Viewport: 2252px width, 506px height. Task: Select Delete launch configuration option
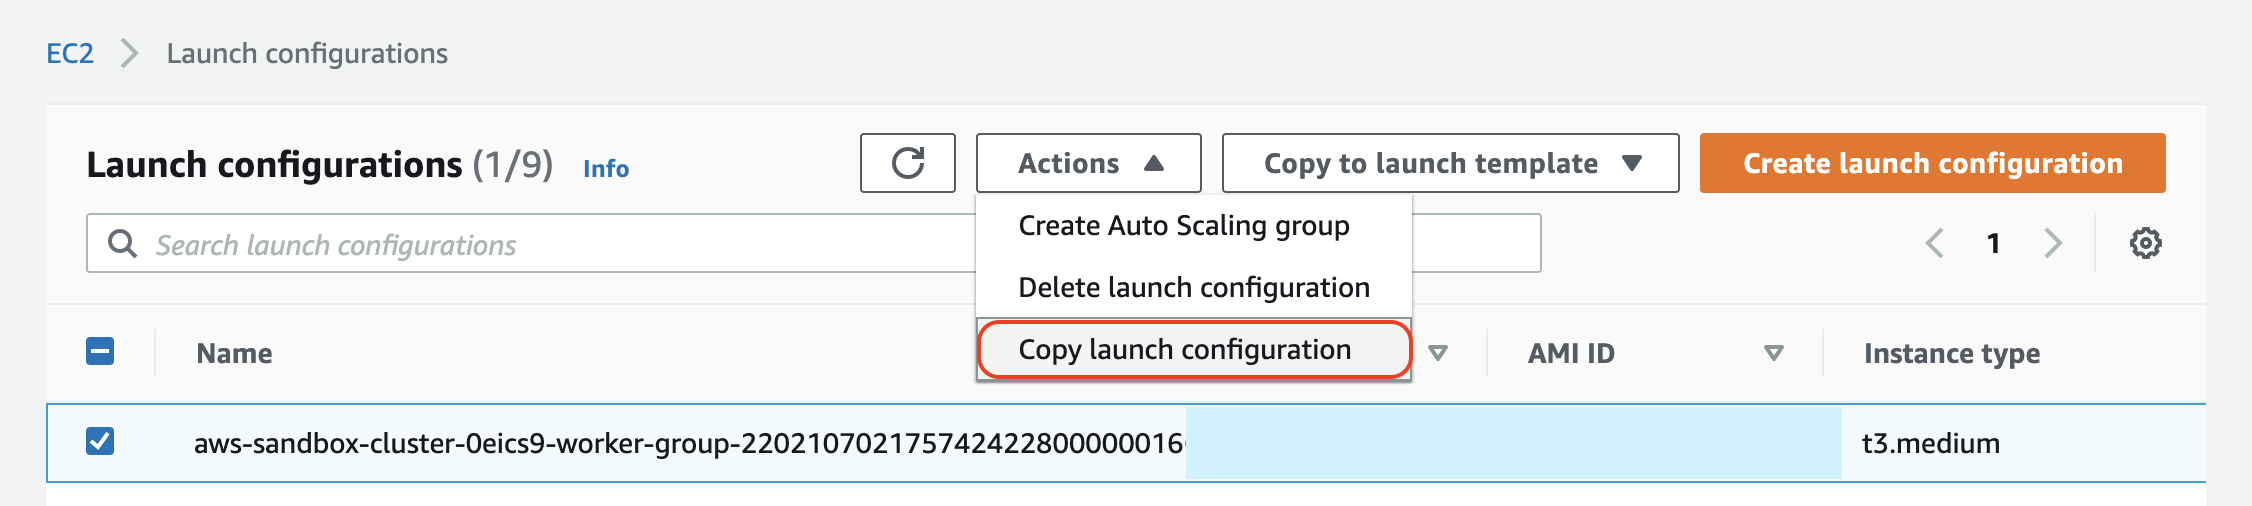(1194, 288)
